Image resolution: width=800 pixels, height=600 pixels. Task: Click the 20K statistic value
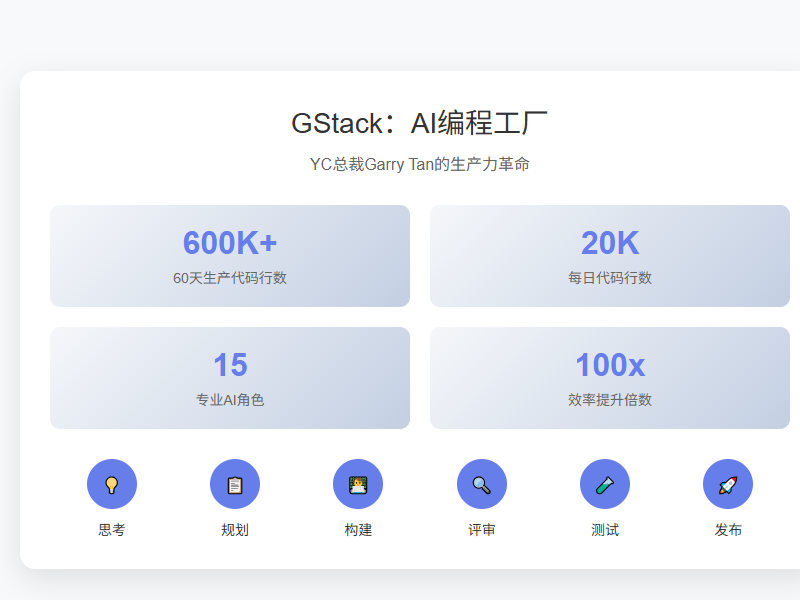pyautogui.click(x=610, y=242)
